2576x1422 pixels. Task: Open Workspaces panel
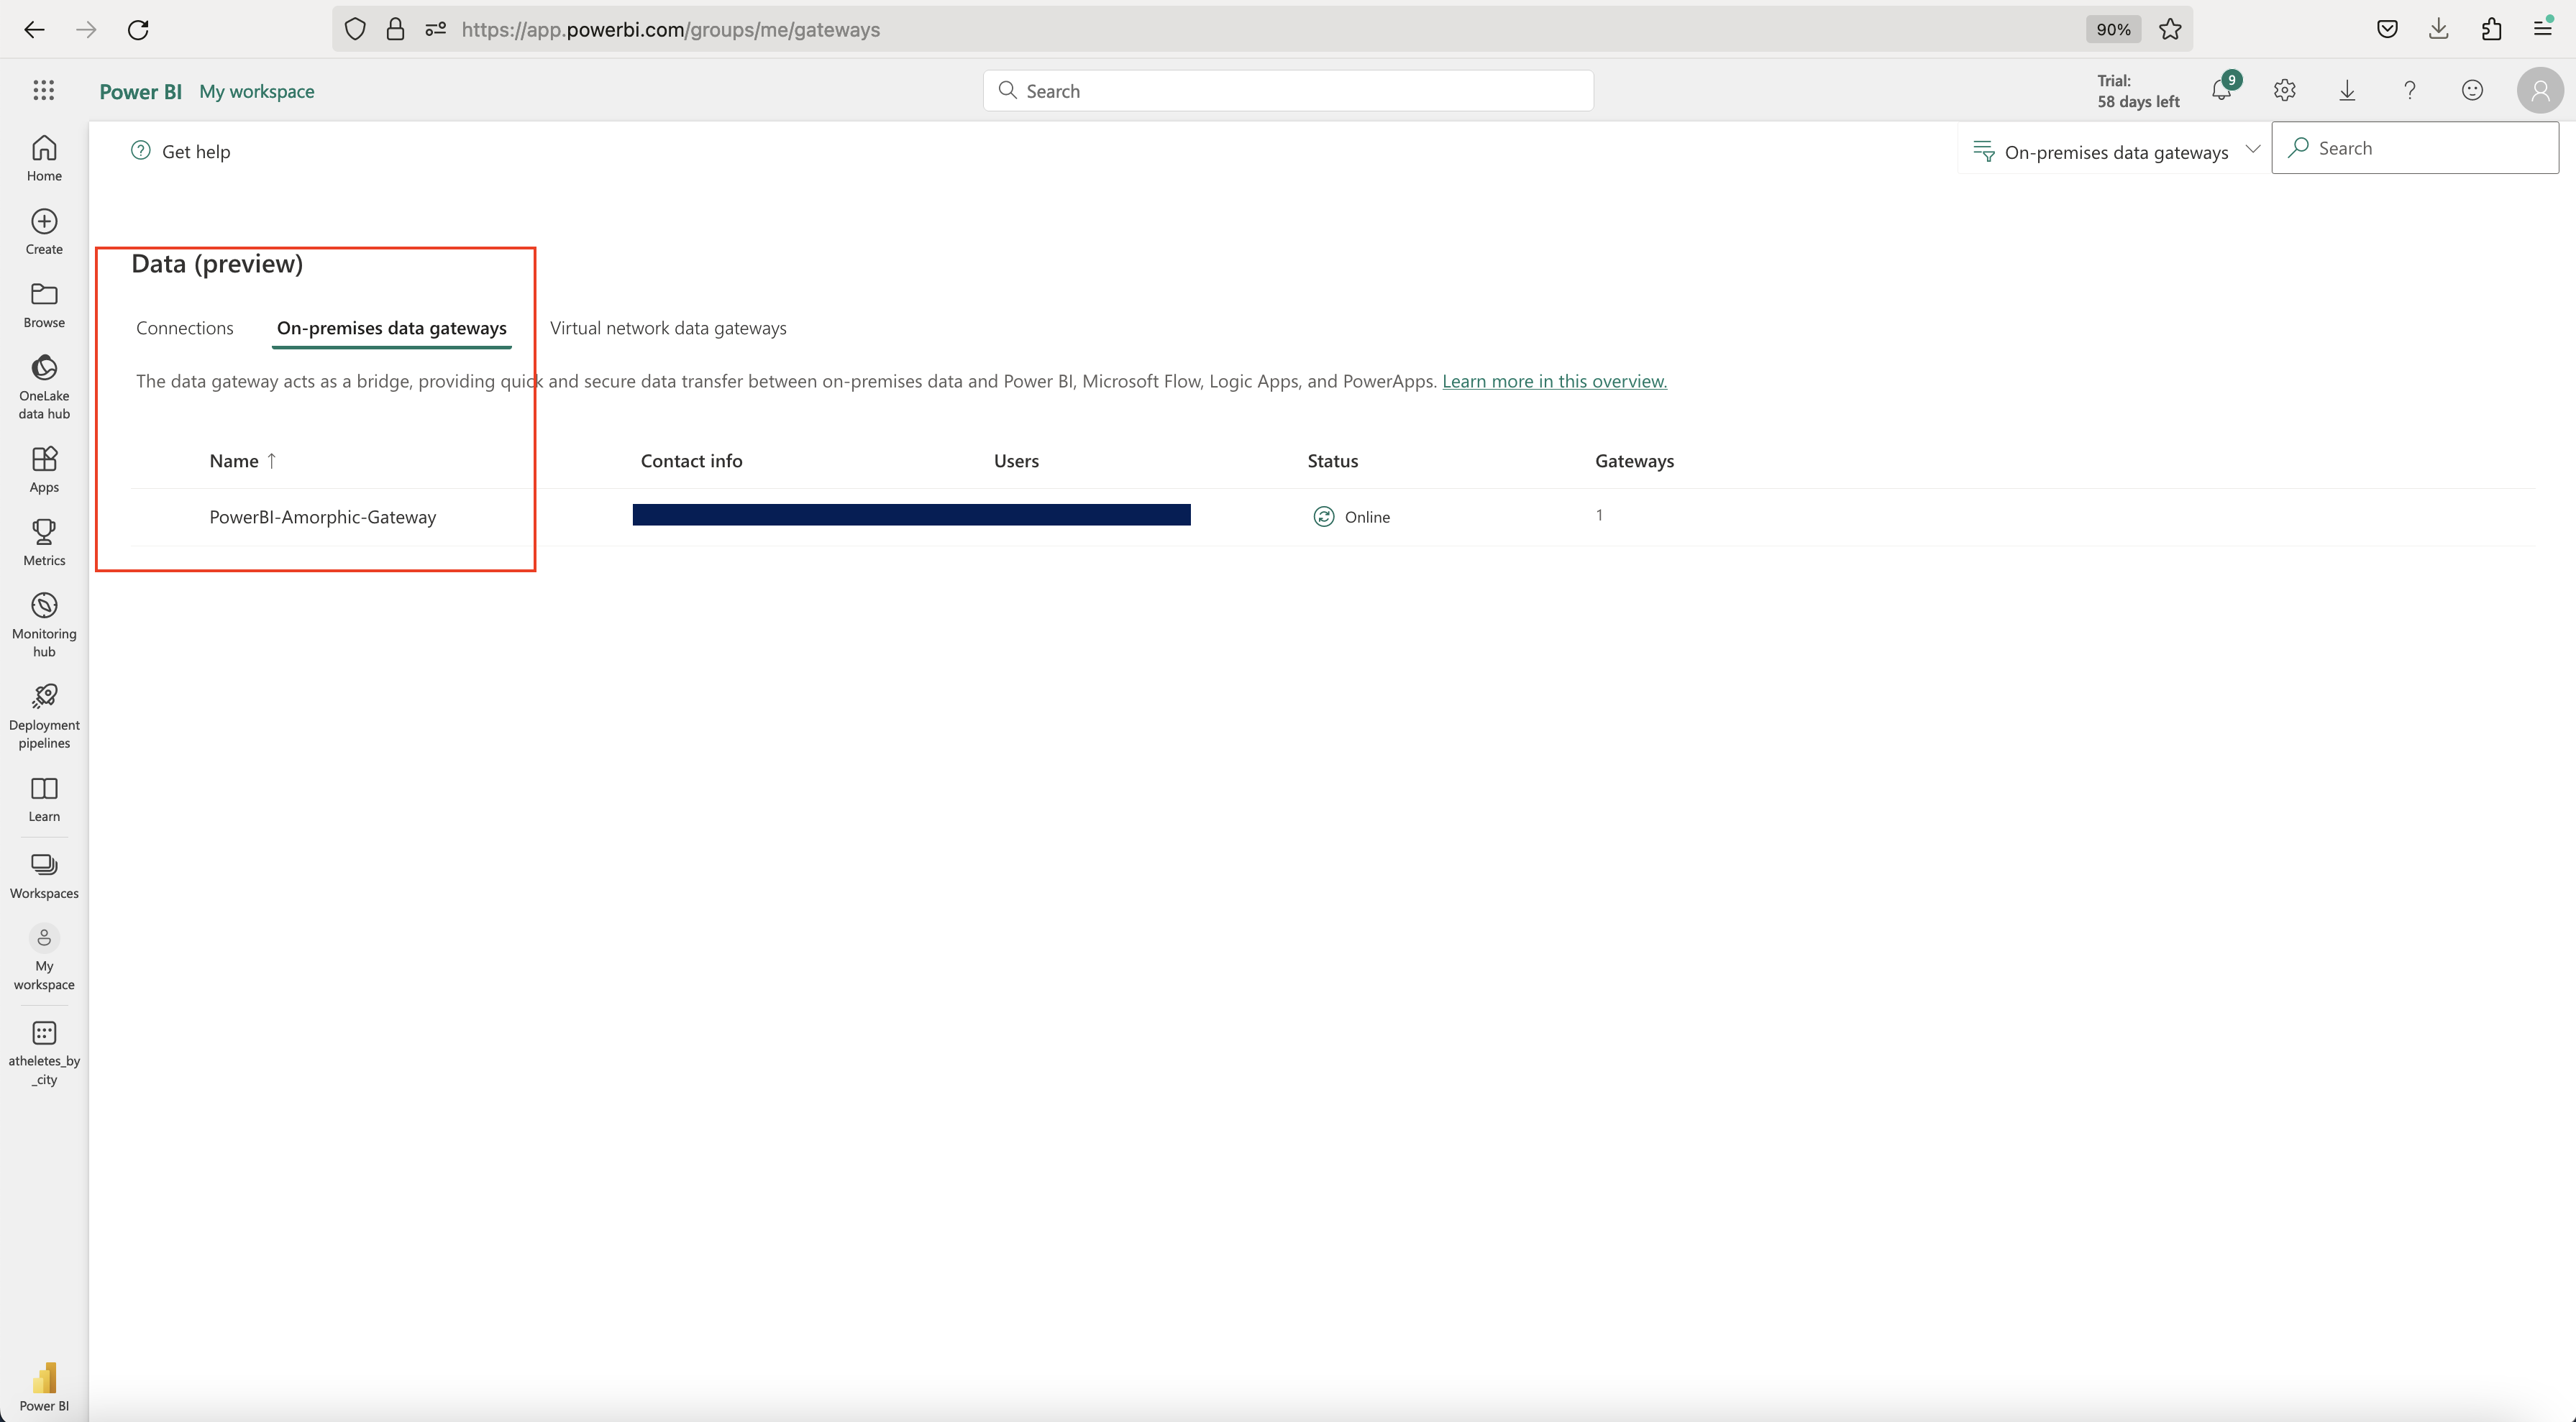tap(44, 876)
